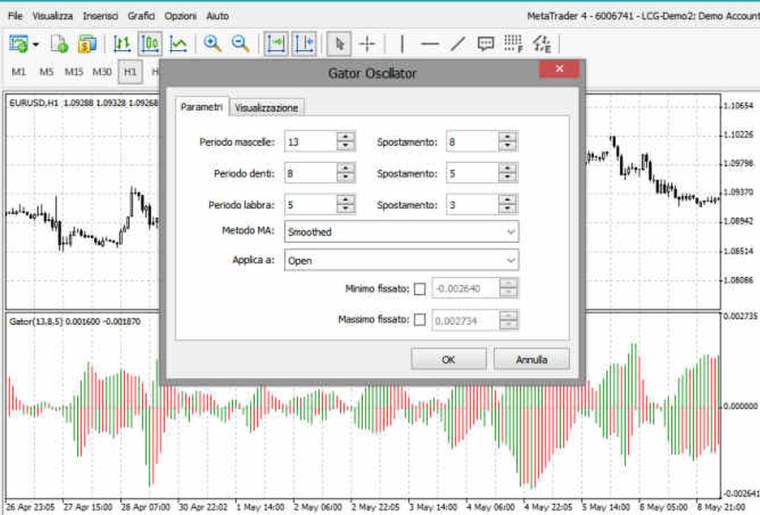The image size is (760, 515).
Task: Switch to line chart view
Action: (178, 43)
